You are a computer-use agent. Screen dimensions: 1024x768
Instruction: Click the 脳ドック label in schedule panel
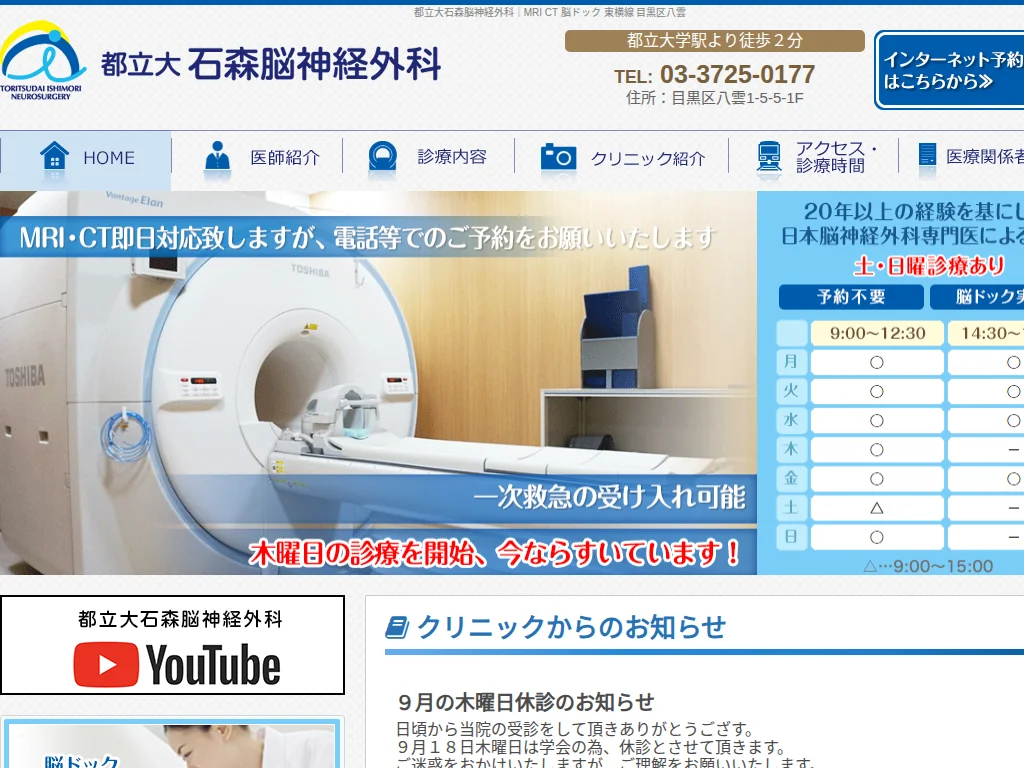coord(977,297)
